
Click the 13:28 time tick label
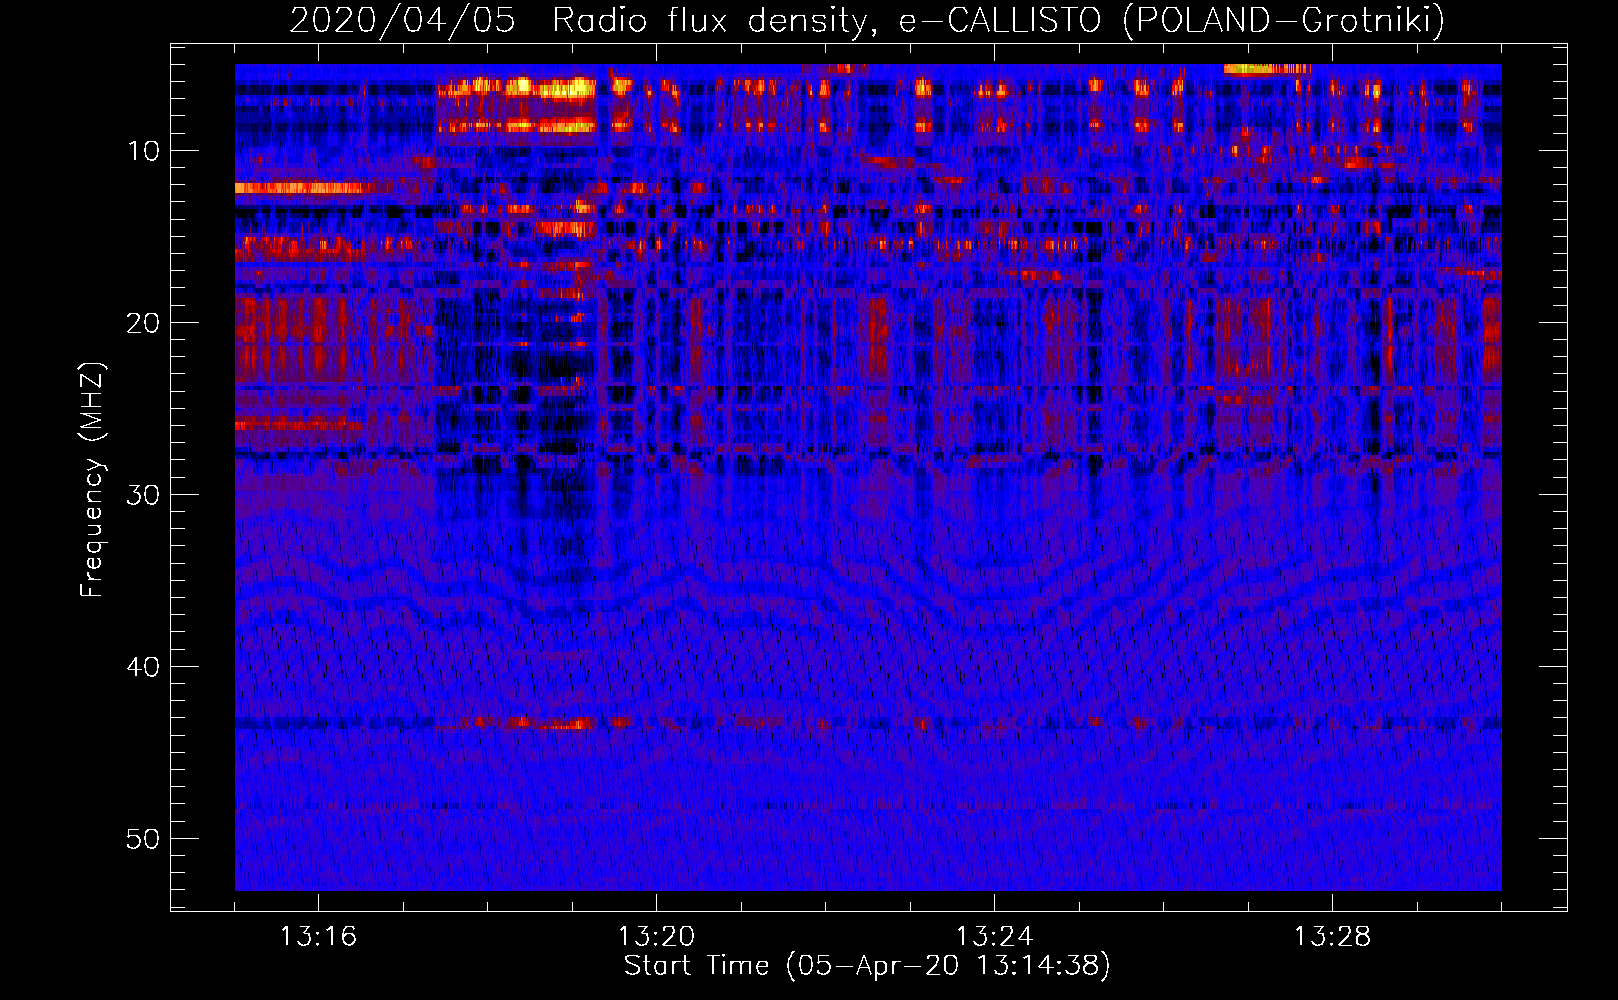point(1332,937)
